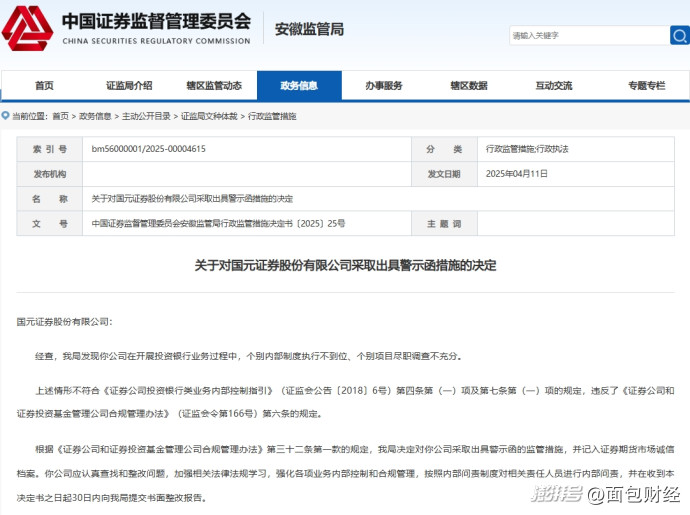
Task: Click the 名称 row document name cell
Action: [x=378, y=199]
